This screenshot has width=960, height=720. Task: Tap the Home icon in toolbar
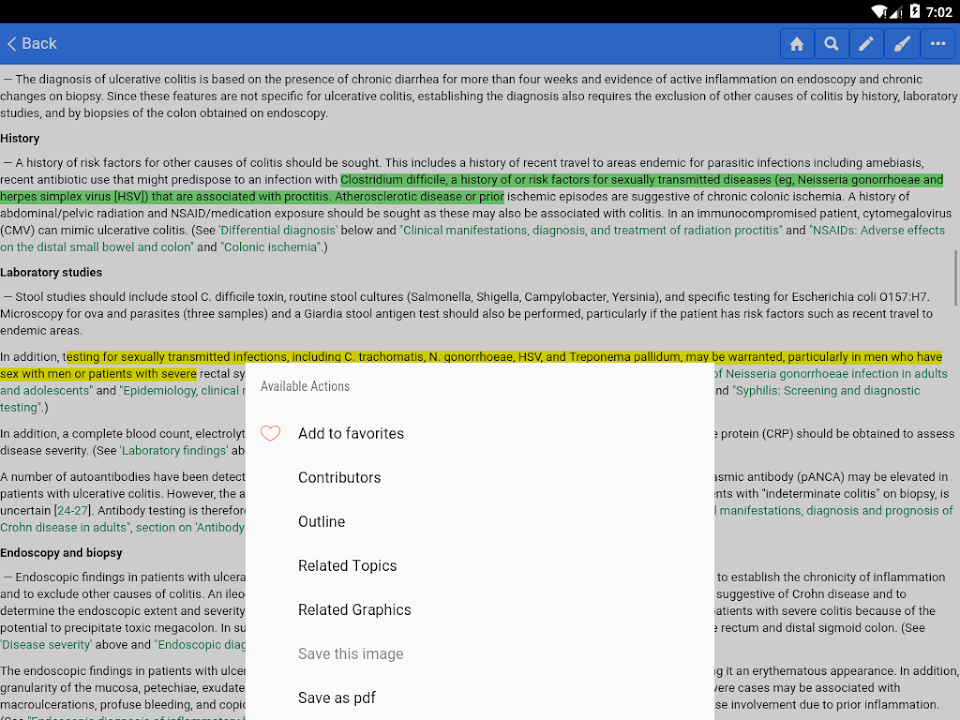pyautogui.click(x=797, y=44)
